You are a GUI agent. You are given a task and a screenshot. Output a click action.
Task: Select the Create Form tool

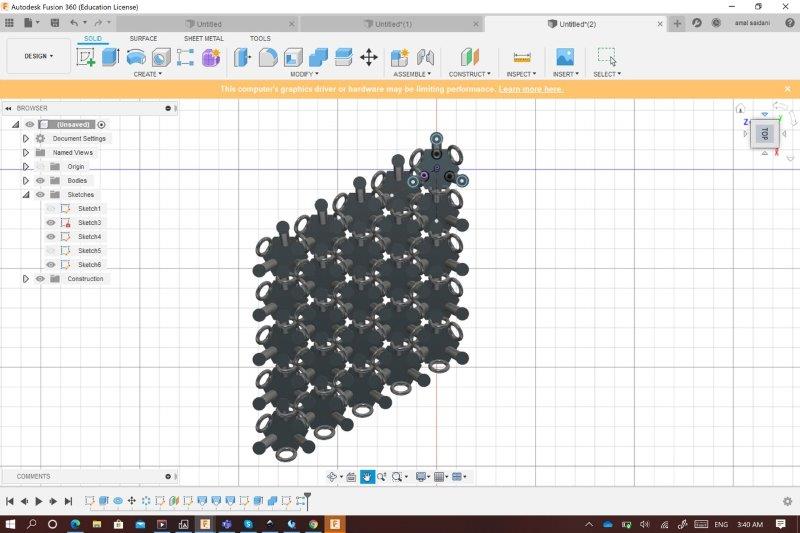coord(211,57)
